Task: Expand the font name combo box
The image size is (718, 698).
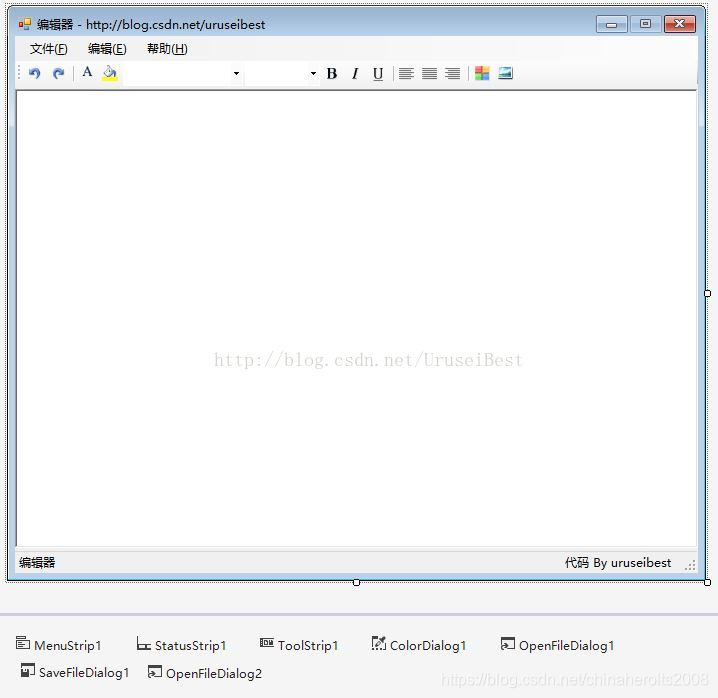Action: (236, 73)
